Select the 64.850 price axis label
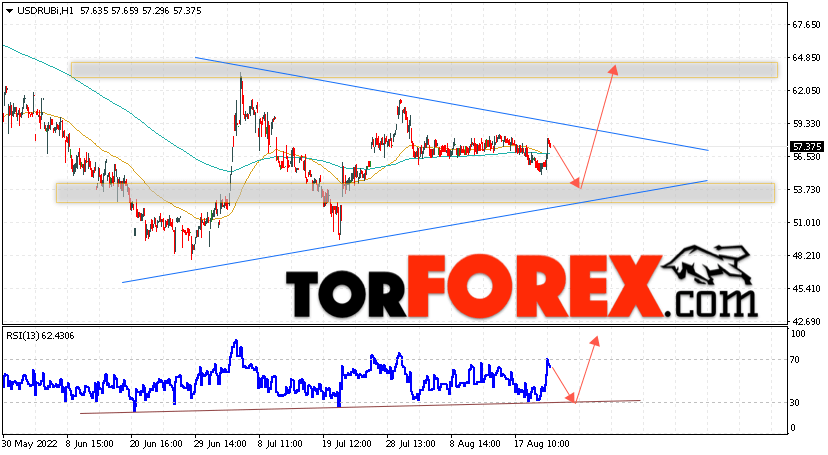 pyautogui.click(x=806, y=58)
